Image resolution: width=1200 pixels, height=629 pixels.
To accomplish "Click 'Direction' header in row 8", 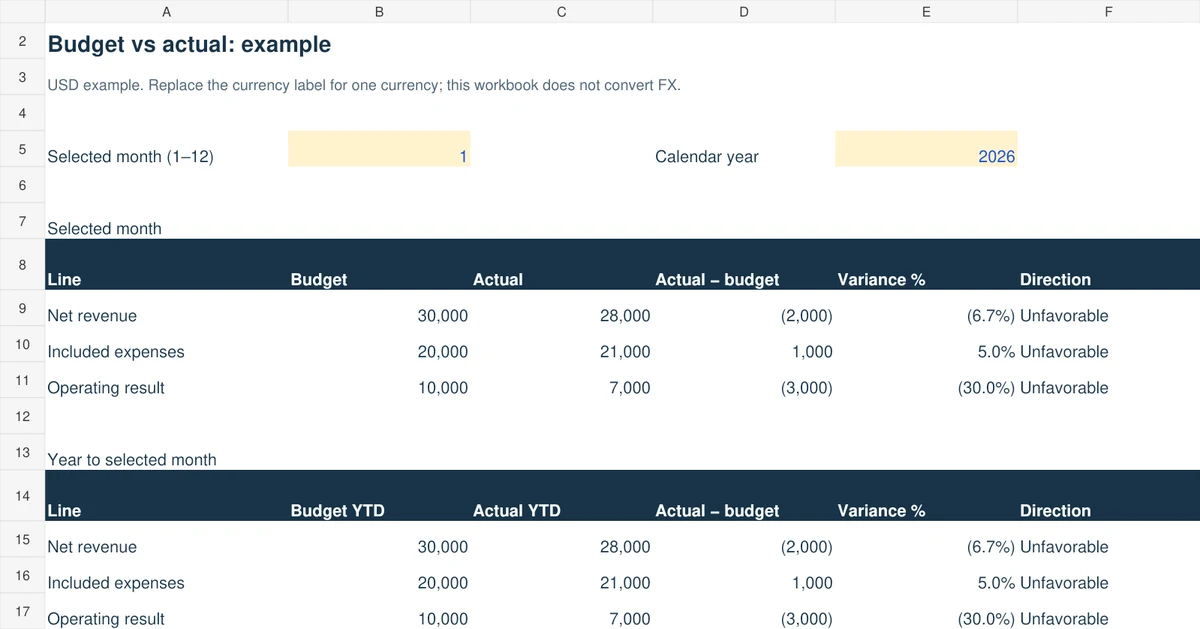I will pyautogui.click(x=1055, y=280).
